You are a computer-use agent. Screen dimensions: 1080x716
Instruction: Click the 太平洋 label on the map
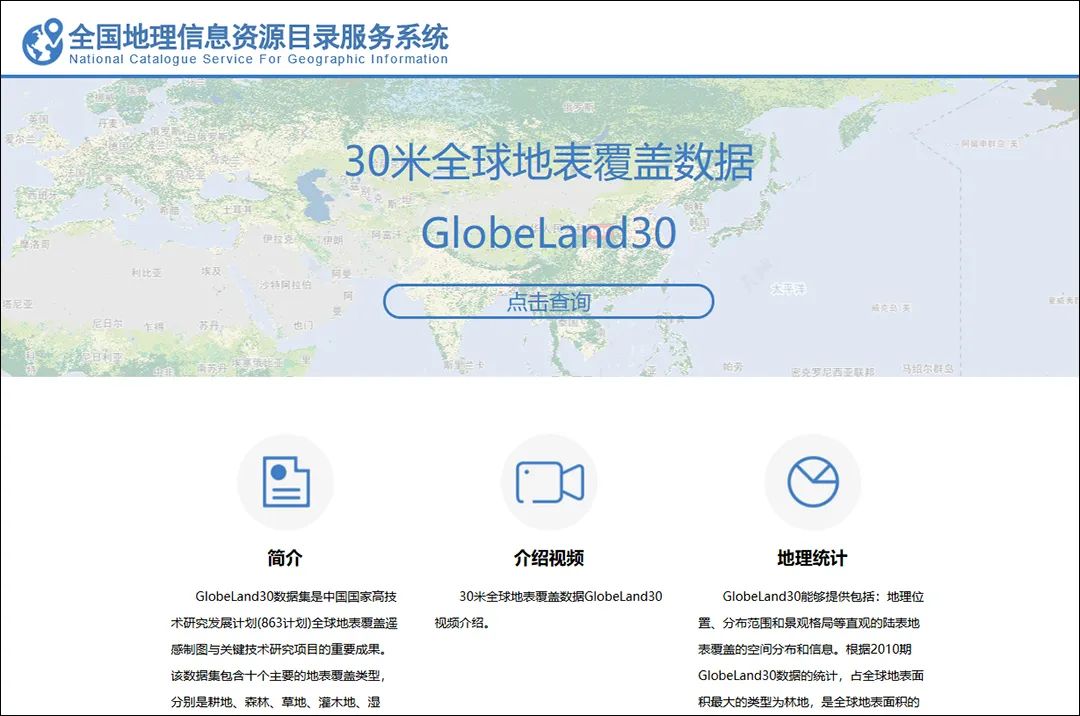790,290
